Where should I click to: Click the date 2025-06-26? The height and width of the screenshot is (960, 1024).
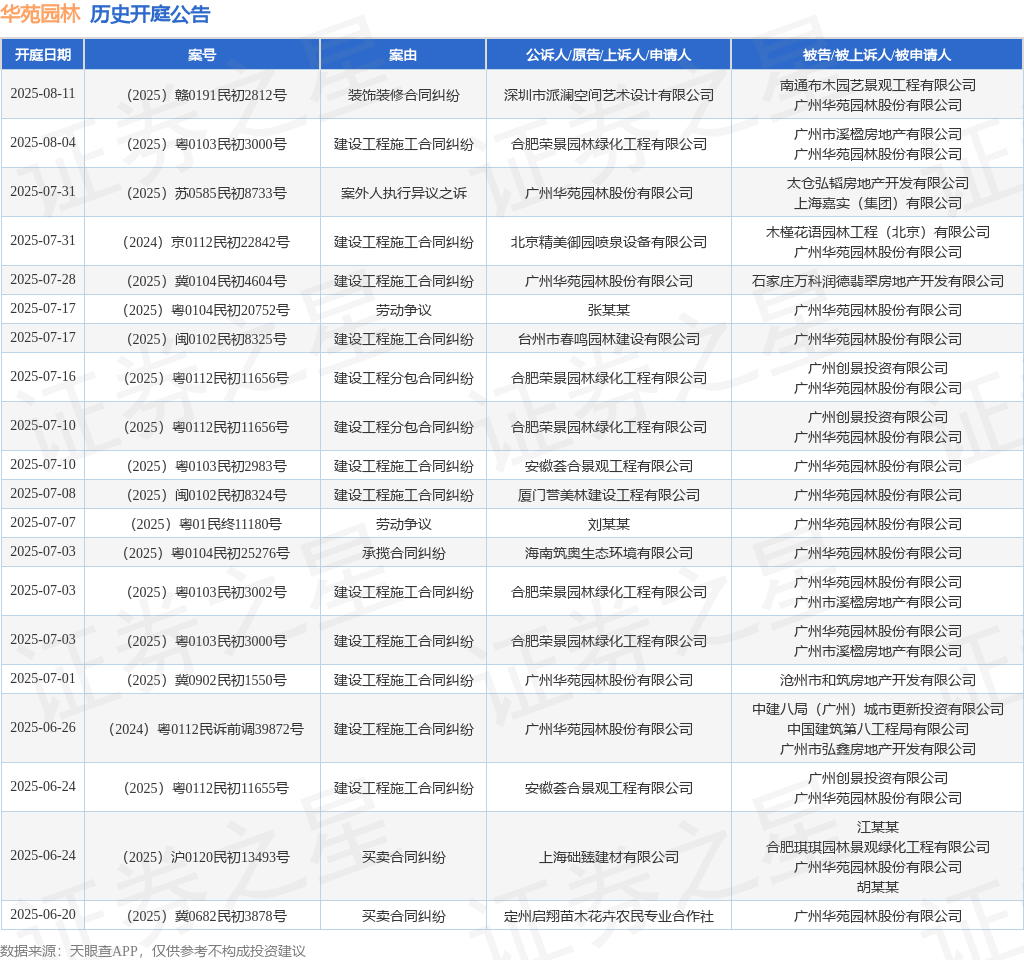click(43, 728)
